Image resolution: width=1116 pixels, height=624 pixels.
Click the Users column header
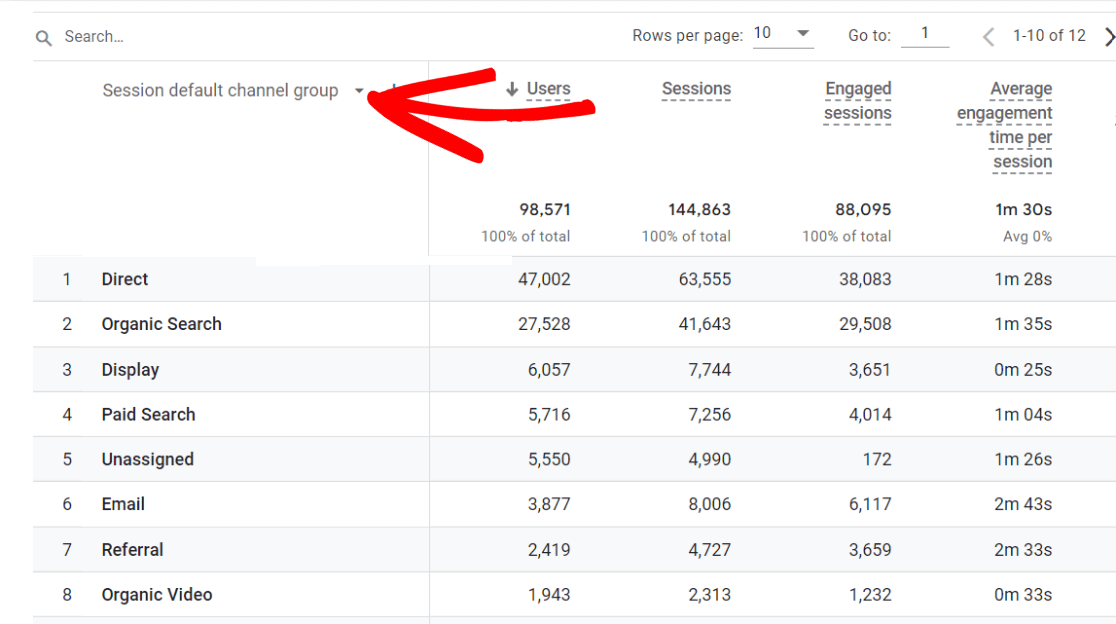click(548, 88)
